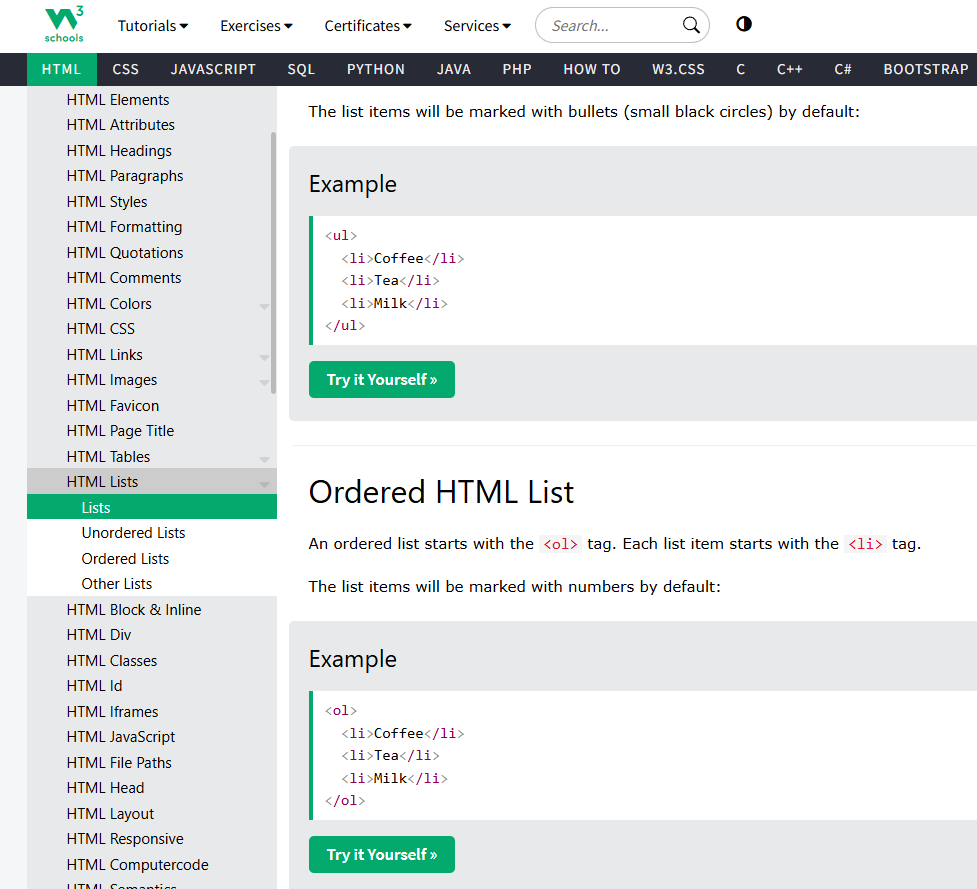Open HTML Responsive in sidebar
This screenshot has width=977, height=889.
point(151,839)
